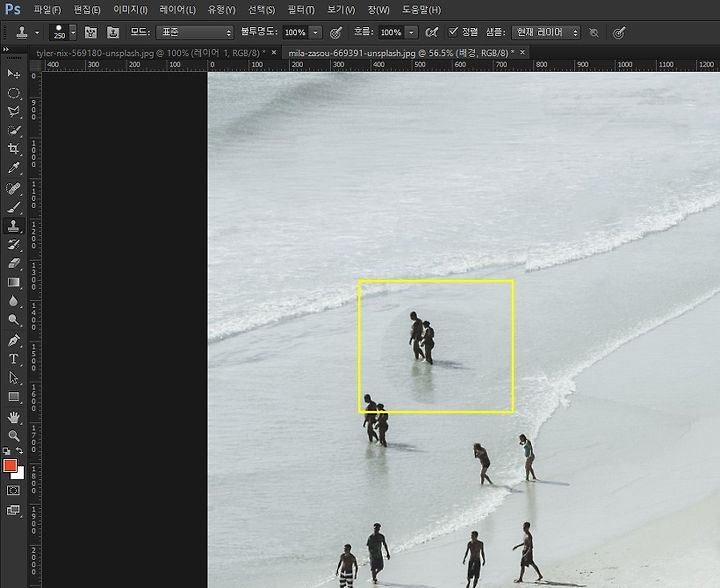Screen dimensions: 720x588
Task: Uncheck the 정렬 (Aligned) checkbox
Action: (453, 31)
